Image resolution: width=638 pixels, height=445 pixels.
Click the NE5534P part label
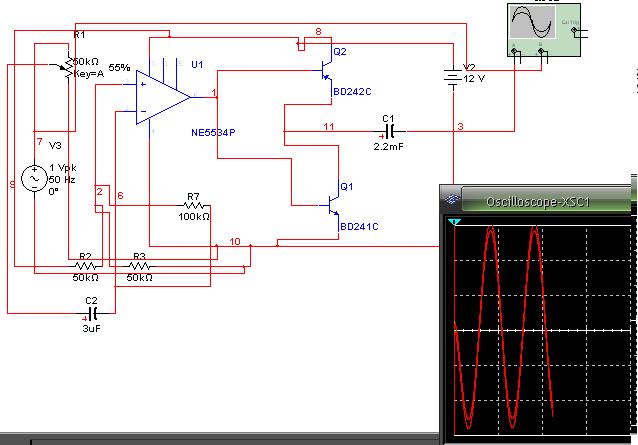pos(213,133)
